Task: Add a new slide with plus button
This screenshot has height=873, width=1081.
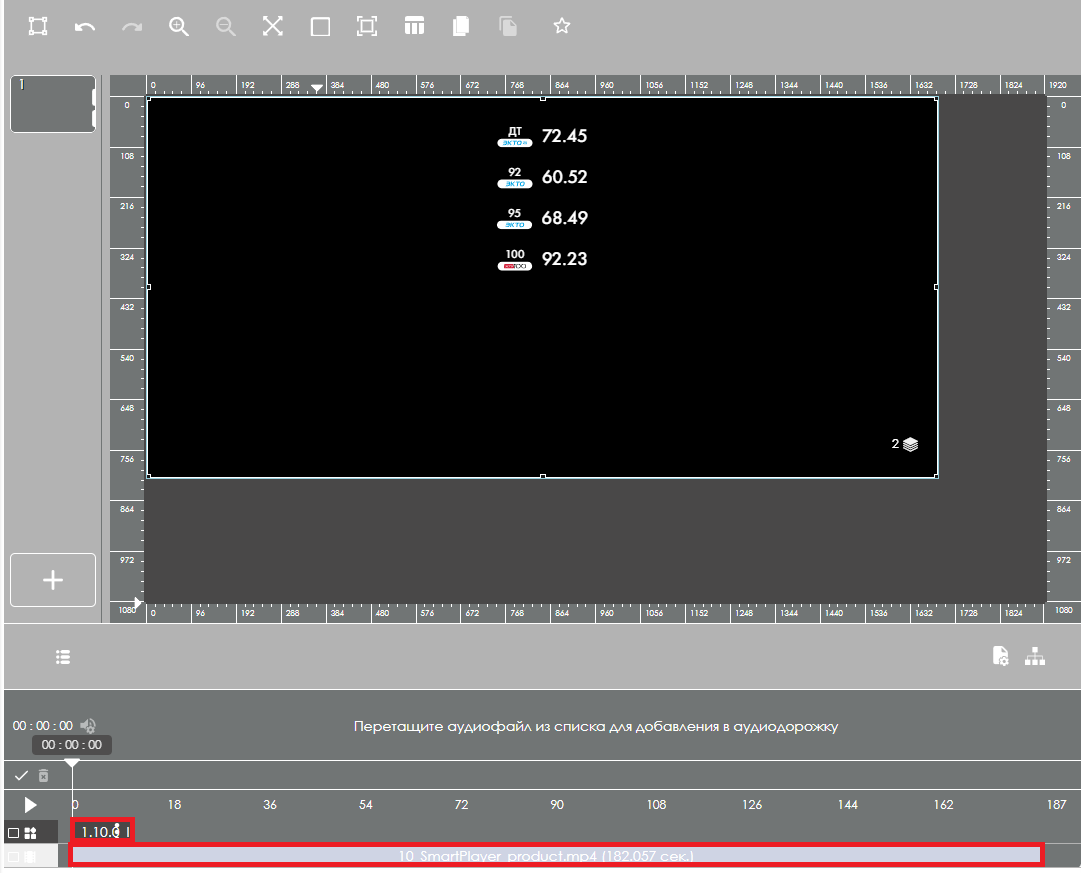Action: 53,580
